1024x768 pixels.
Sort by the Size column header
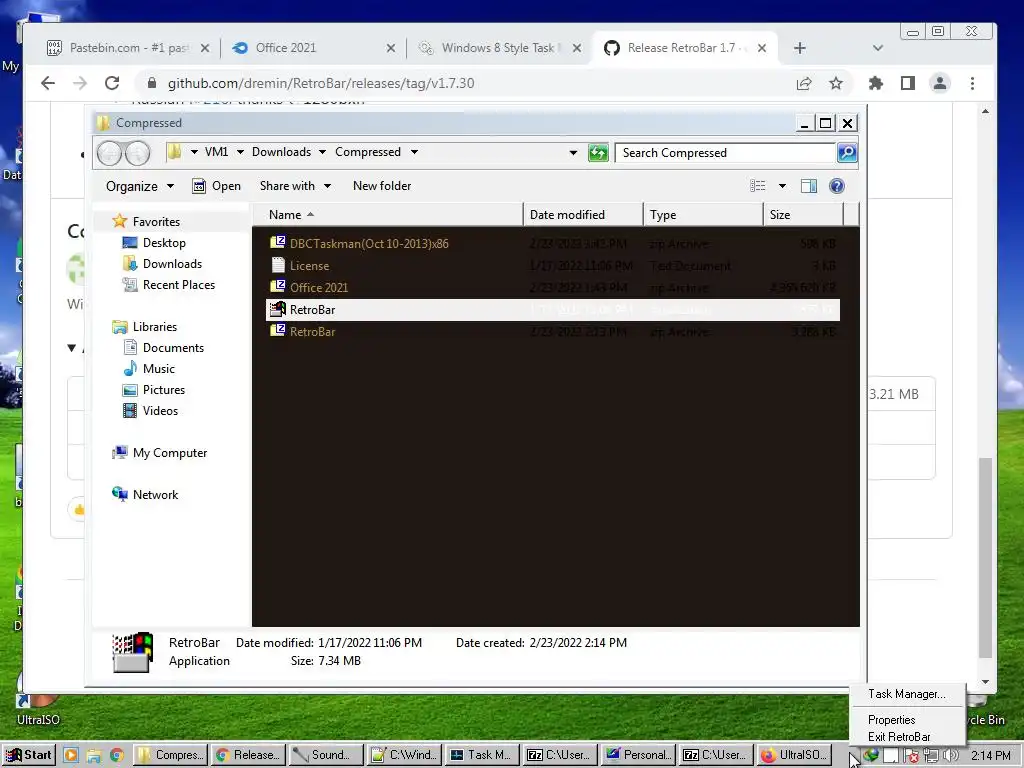[803, 215]
